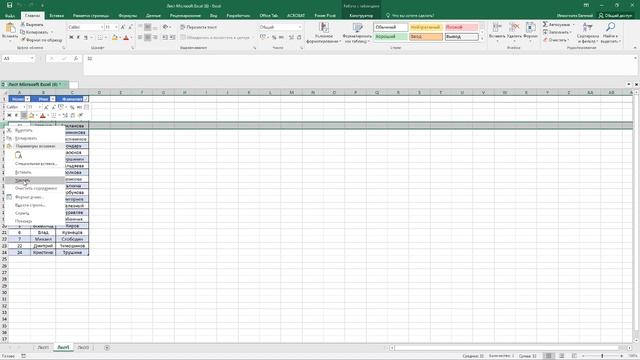Align text right in ribbon
Screen dimensions: 640x360
coord(155,37)
